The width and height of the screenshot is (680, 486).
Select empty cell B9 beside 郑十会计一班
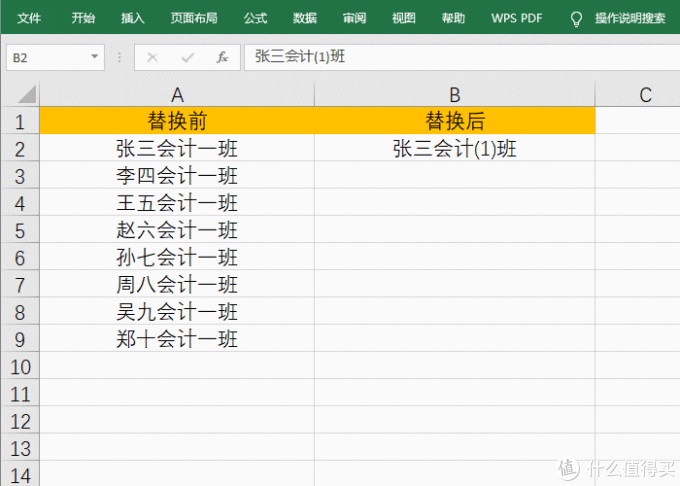pos(454,339)
